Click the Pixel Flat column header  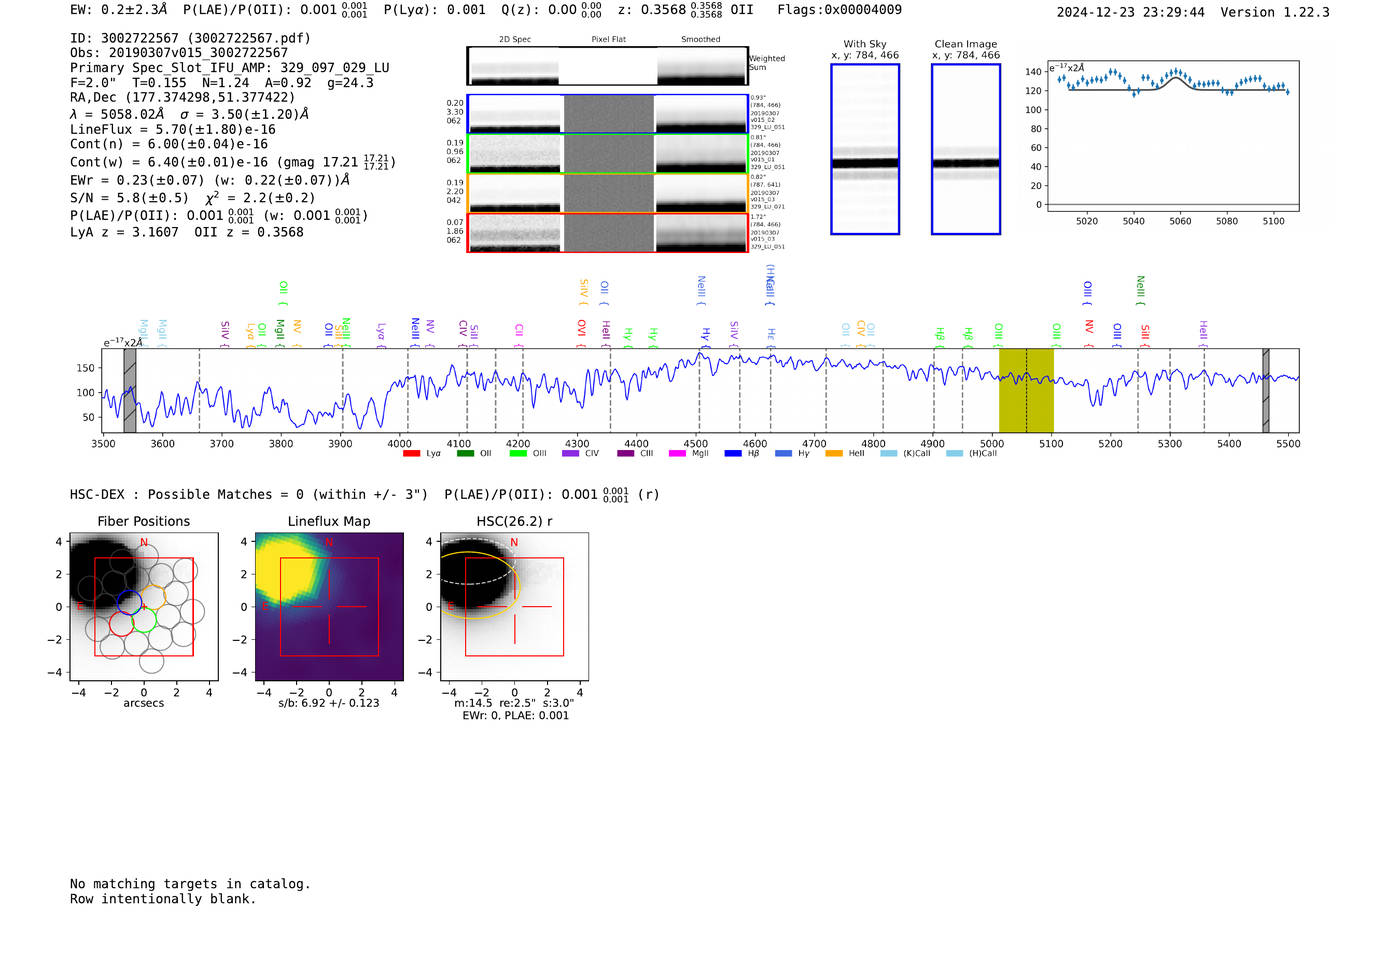pos(608,39)
